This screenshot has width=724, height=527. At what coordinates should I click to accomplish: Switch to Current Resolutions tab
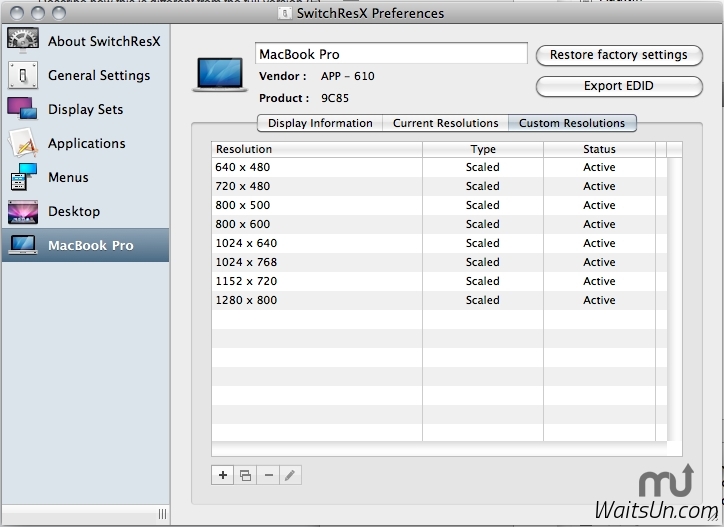pyautogui.click(x=445, y=123)
